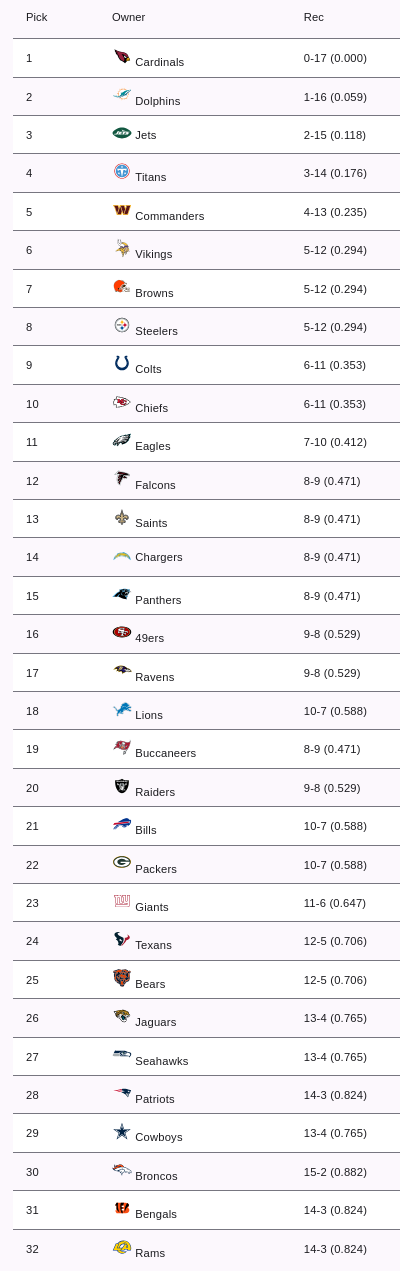Select pick number 16 row cell
This screenshot has width=400, height=1271.
[33, 634]
